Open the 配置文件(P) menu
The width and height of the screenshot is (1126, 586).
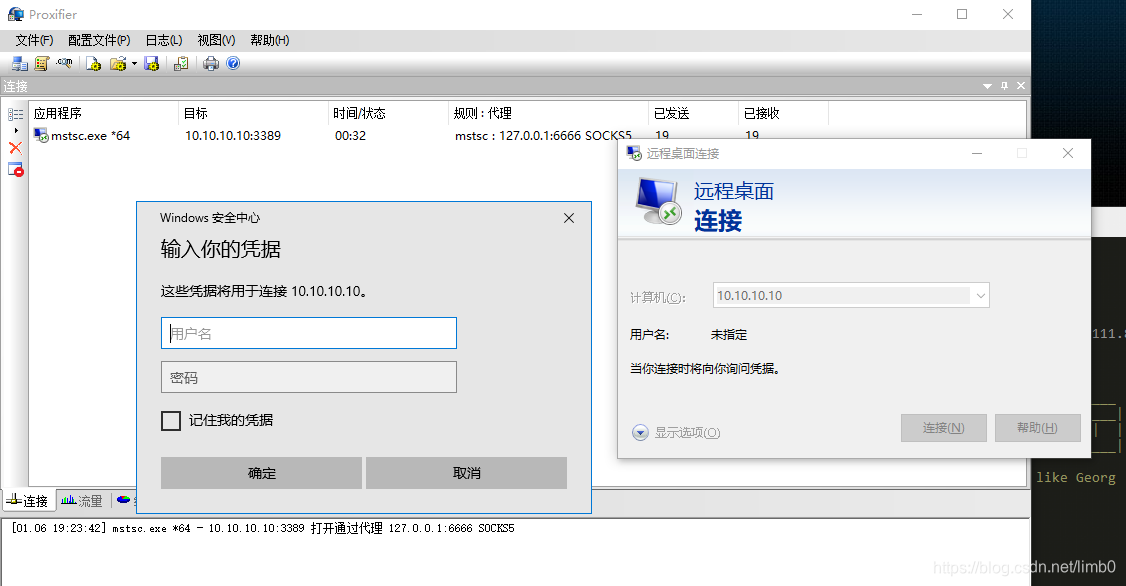coord(99,40)
